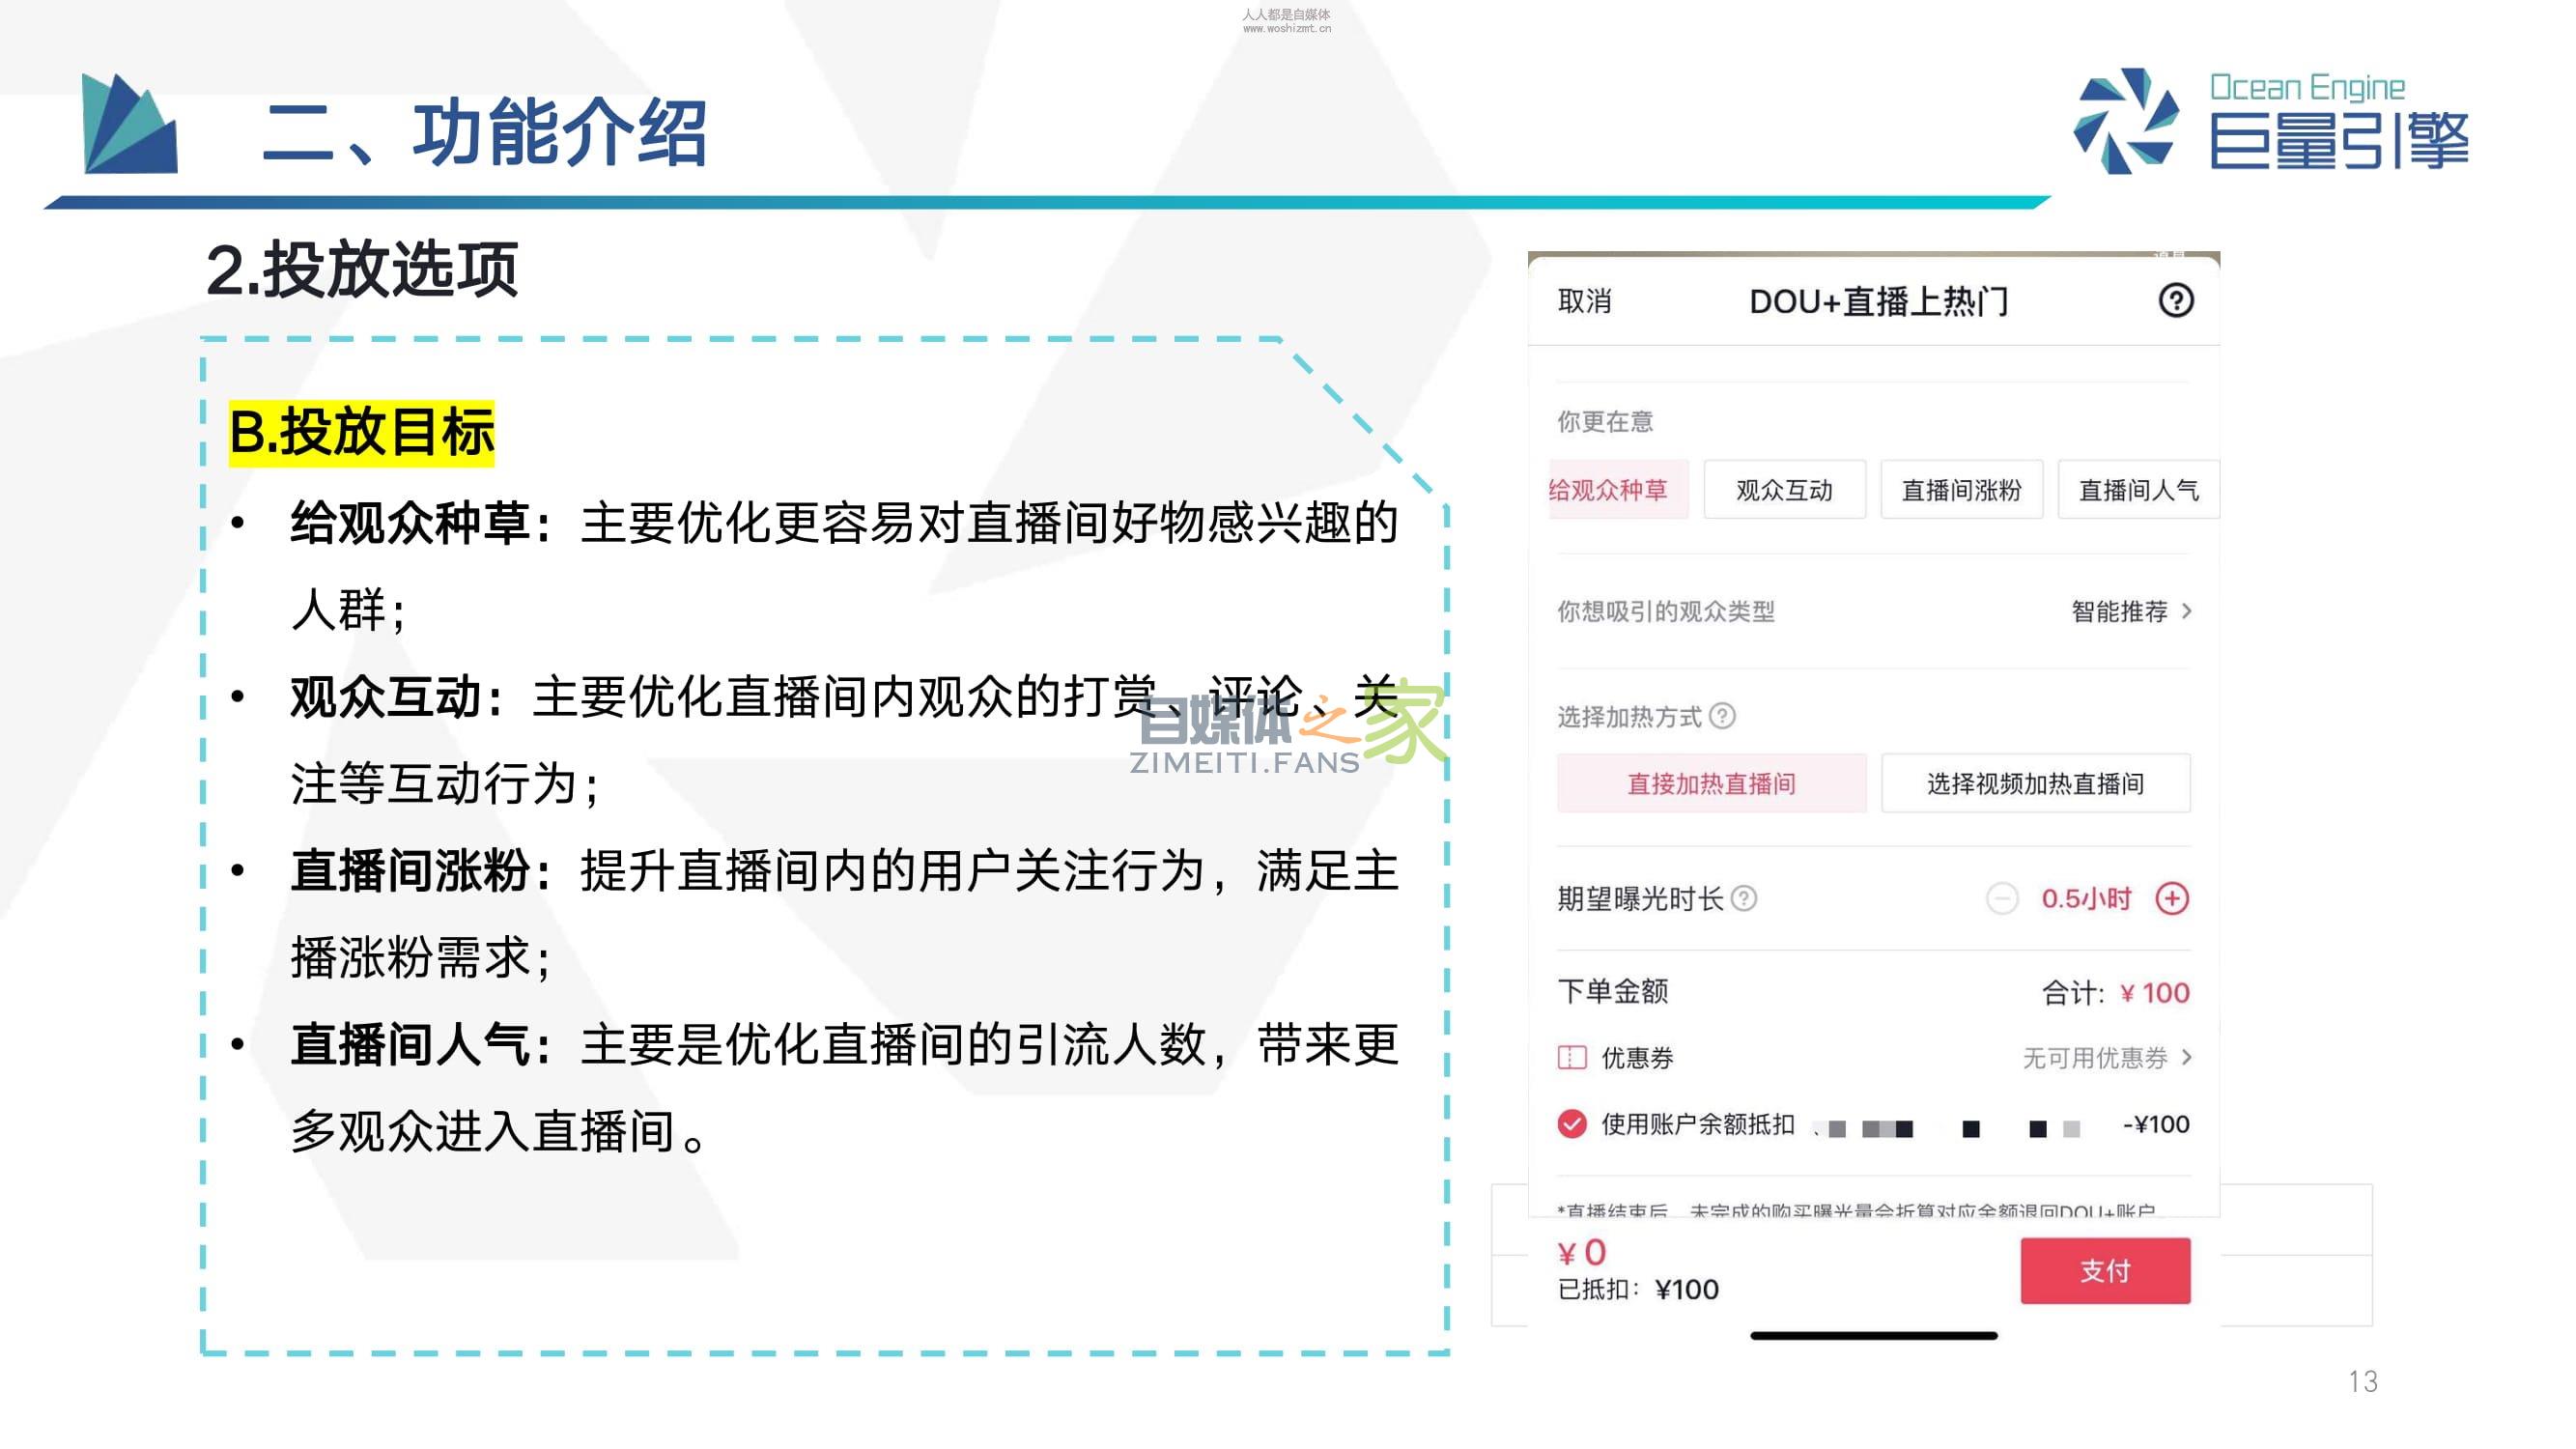Tap 取消 to cancel
This screenshot has height=1449, width=2576.
1584,301
